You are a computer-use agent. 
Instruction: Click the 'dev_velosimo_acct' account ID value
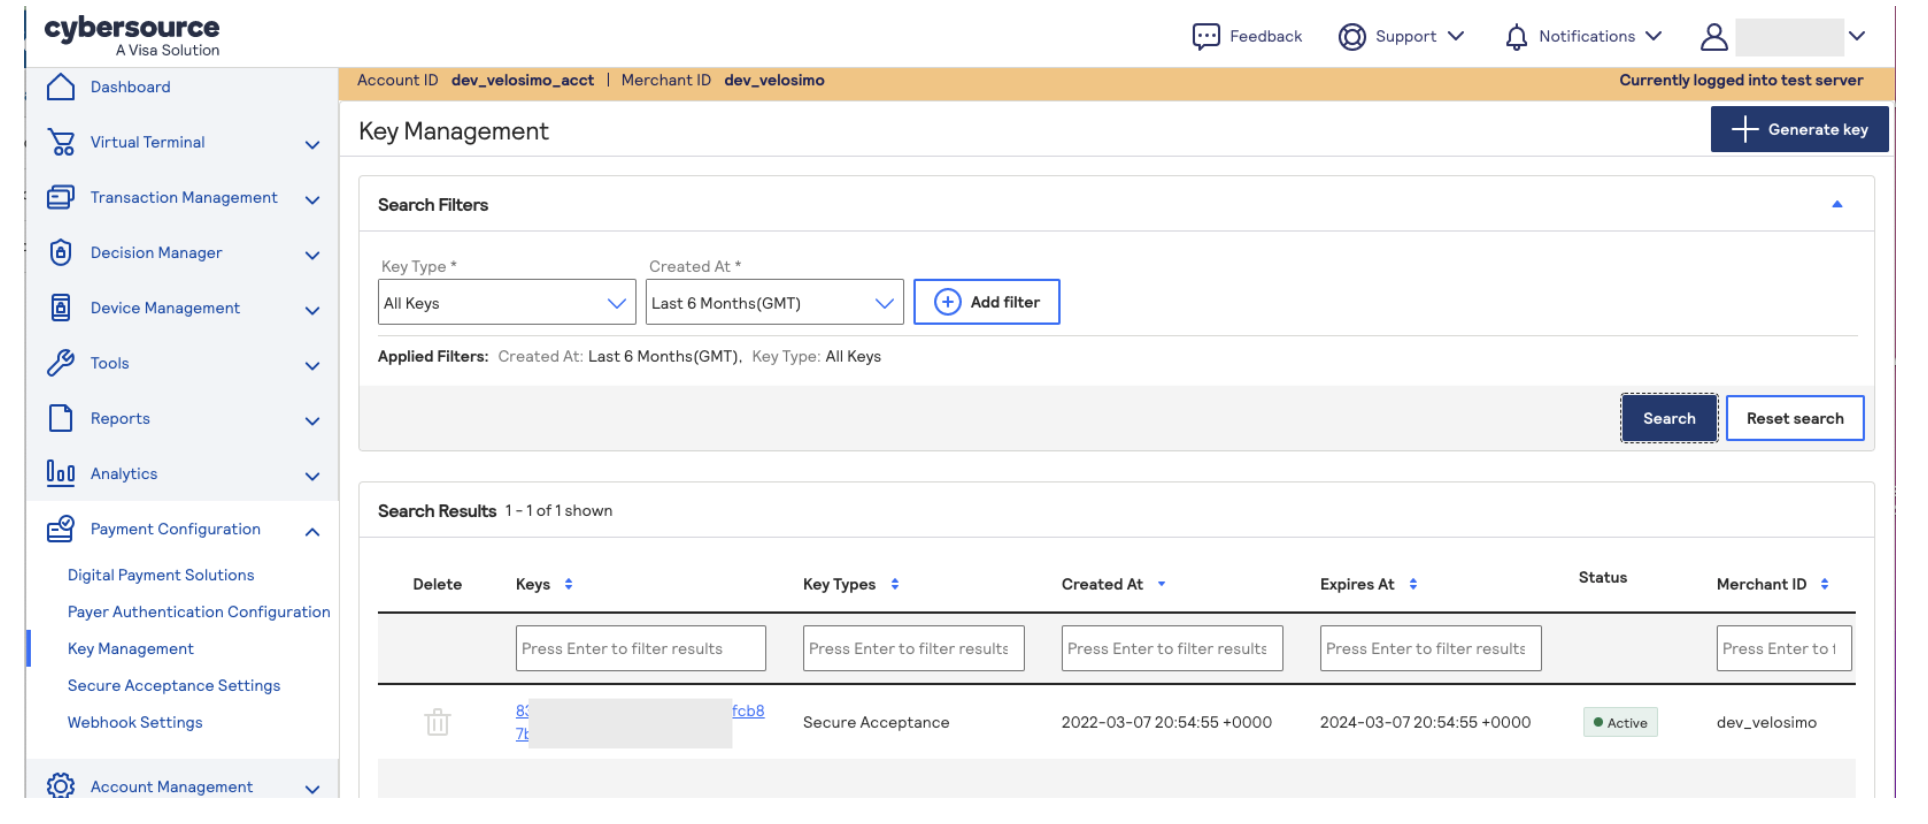click(523, 80)
